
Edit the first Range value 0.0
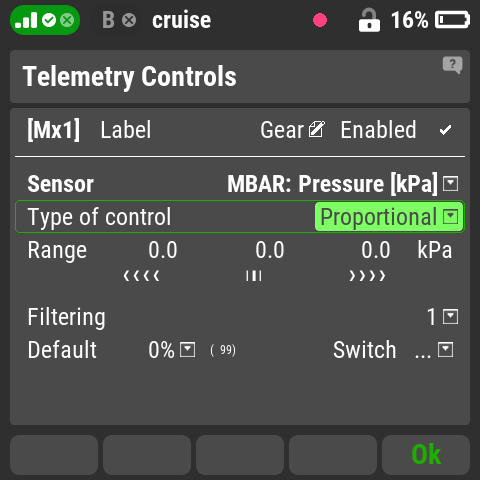pos(163,250)
